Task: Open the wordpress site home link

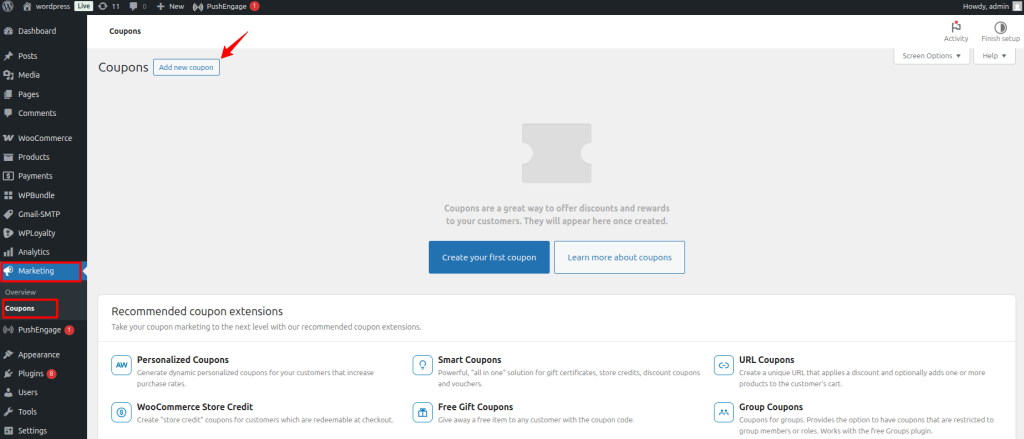Action: (x=46, y=6)
